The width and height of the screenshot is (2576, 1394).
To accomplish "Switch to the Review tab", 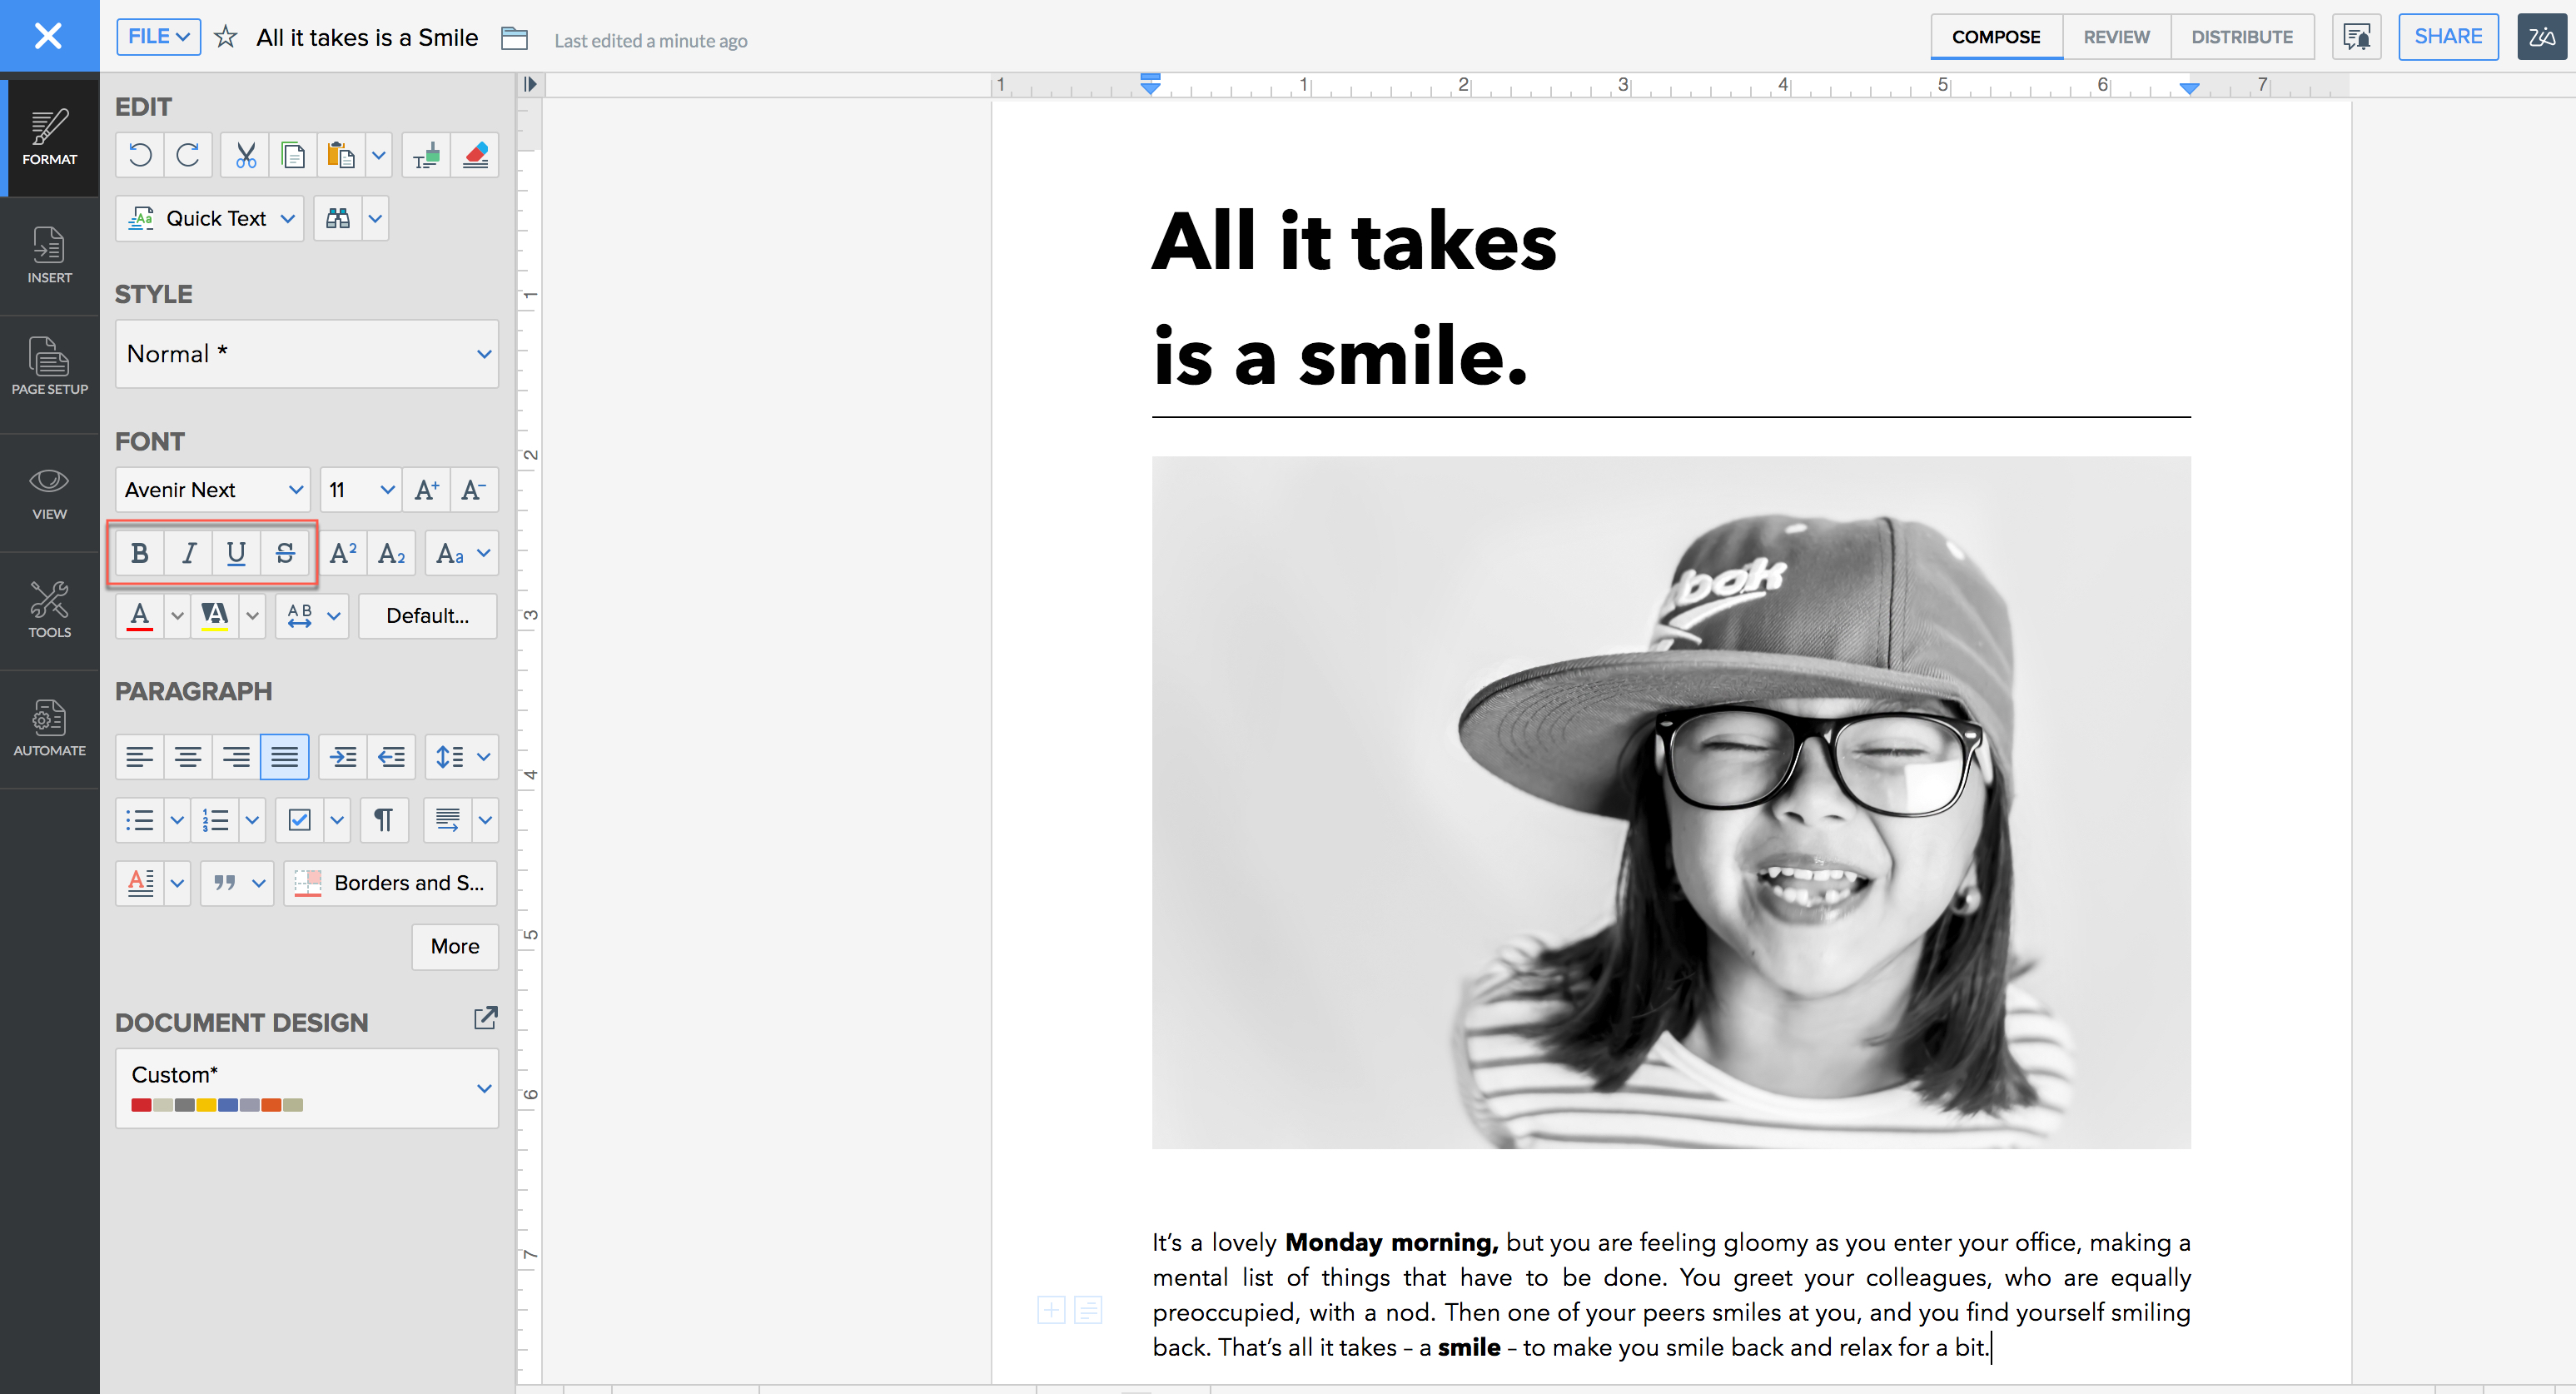I will point(2116,37).
